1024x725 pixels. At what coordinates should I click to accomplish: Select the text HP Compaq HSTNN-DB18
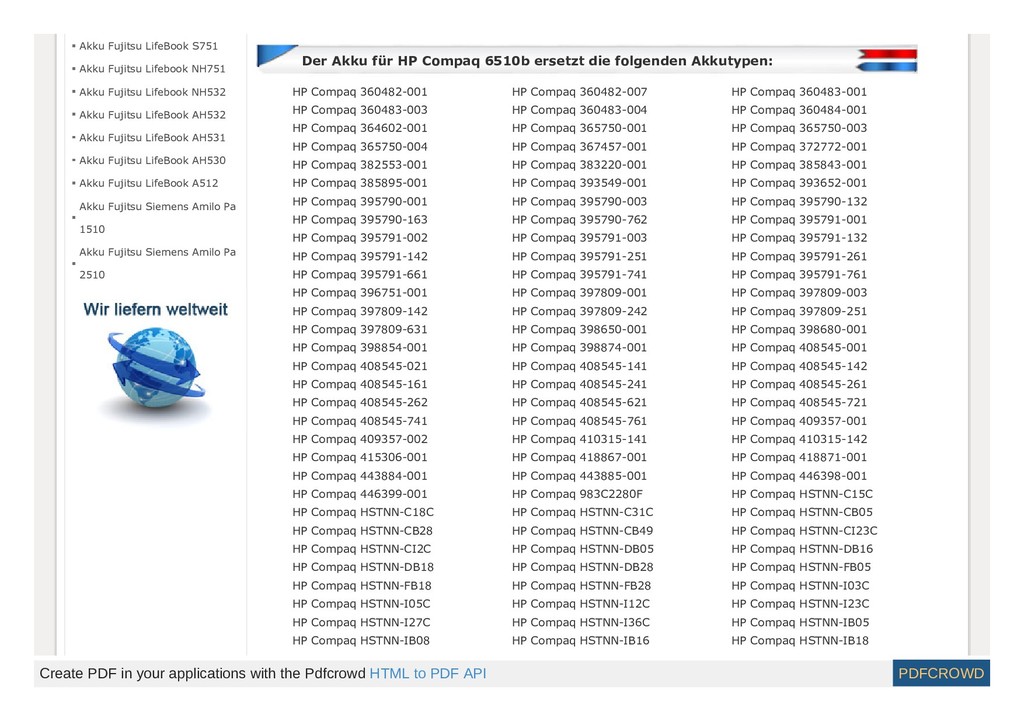(x=363, y=568)
